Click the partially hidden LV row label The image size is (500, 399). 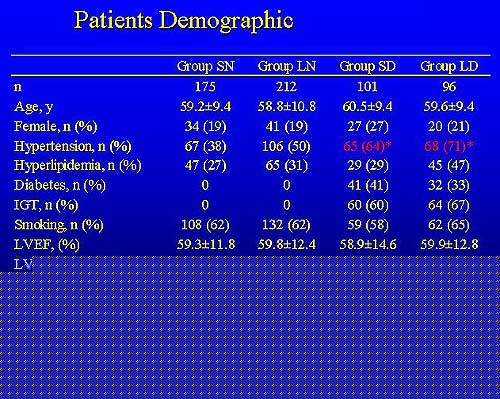(x=23, y=264)
